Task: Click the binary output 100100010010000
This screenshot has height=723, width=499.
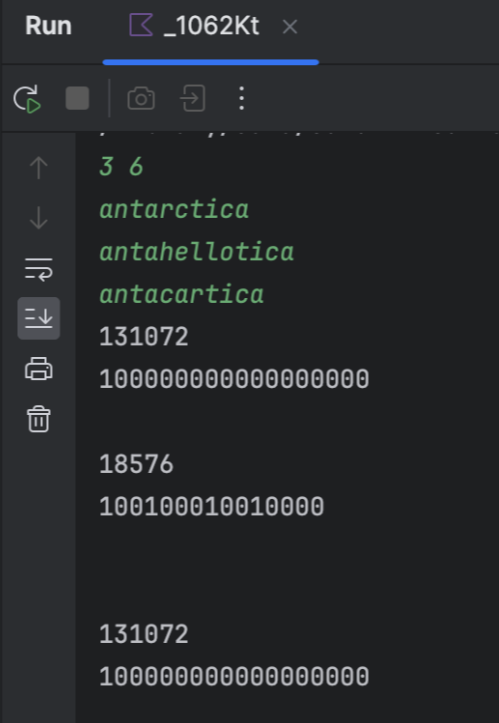Action: click(212, 506)
